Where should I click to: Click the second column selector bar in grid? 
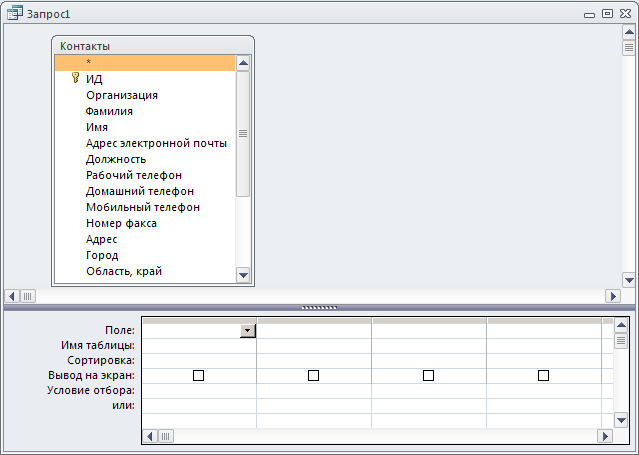tap(314, 321)
